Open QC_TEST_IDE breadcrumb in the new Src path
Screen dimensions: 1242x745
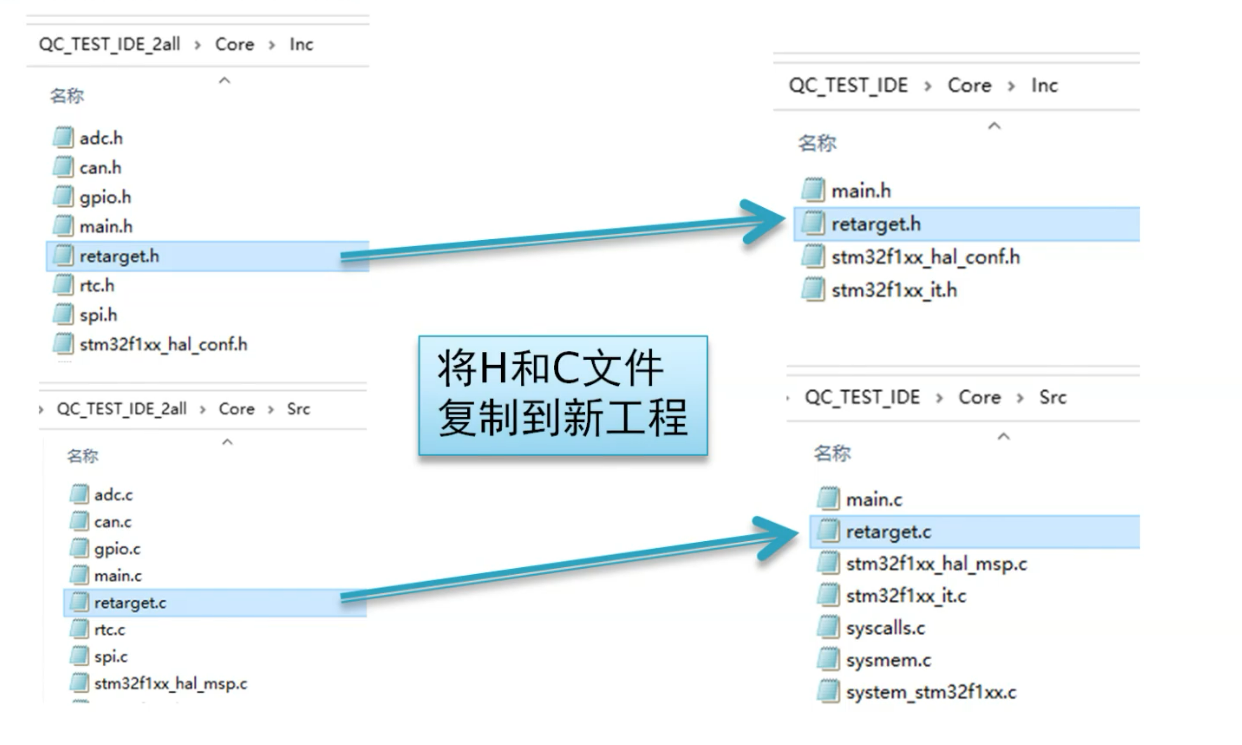862,397
